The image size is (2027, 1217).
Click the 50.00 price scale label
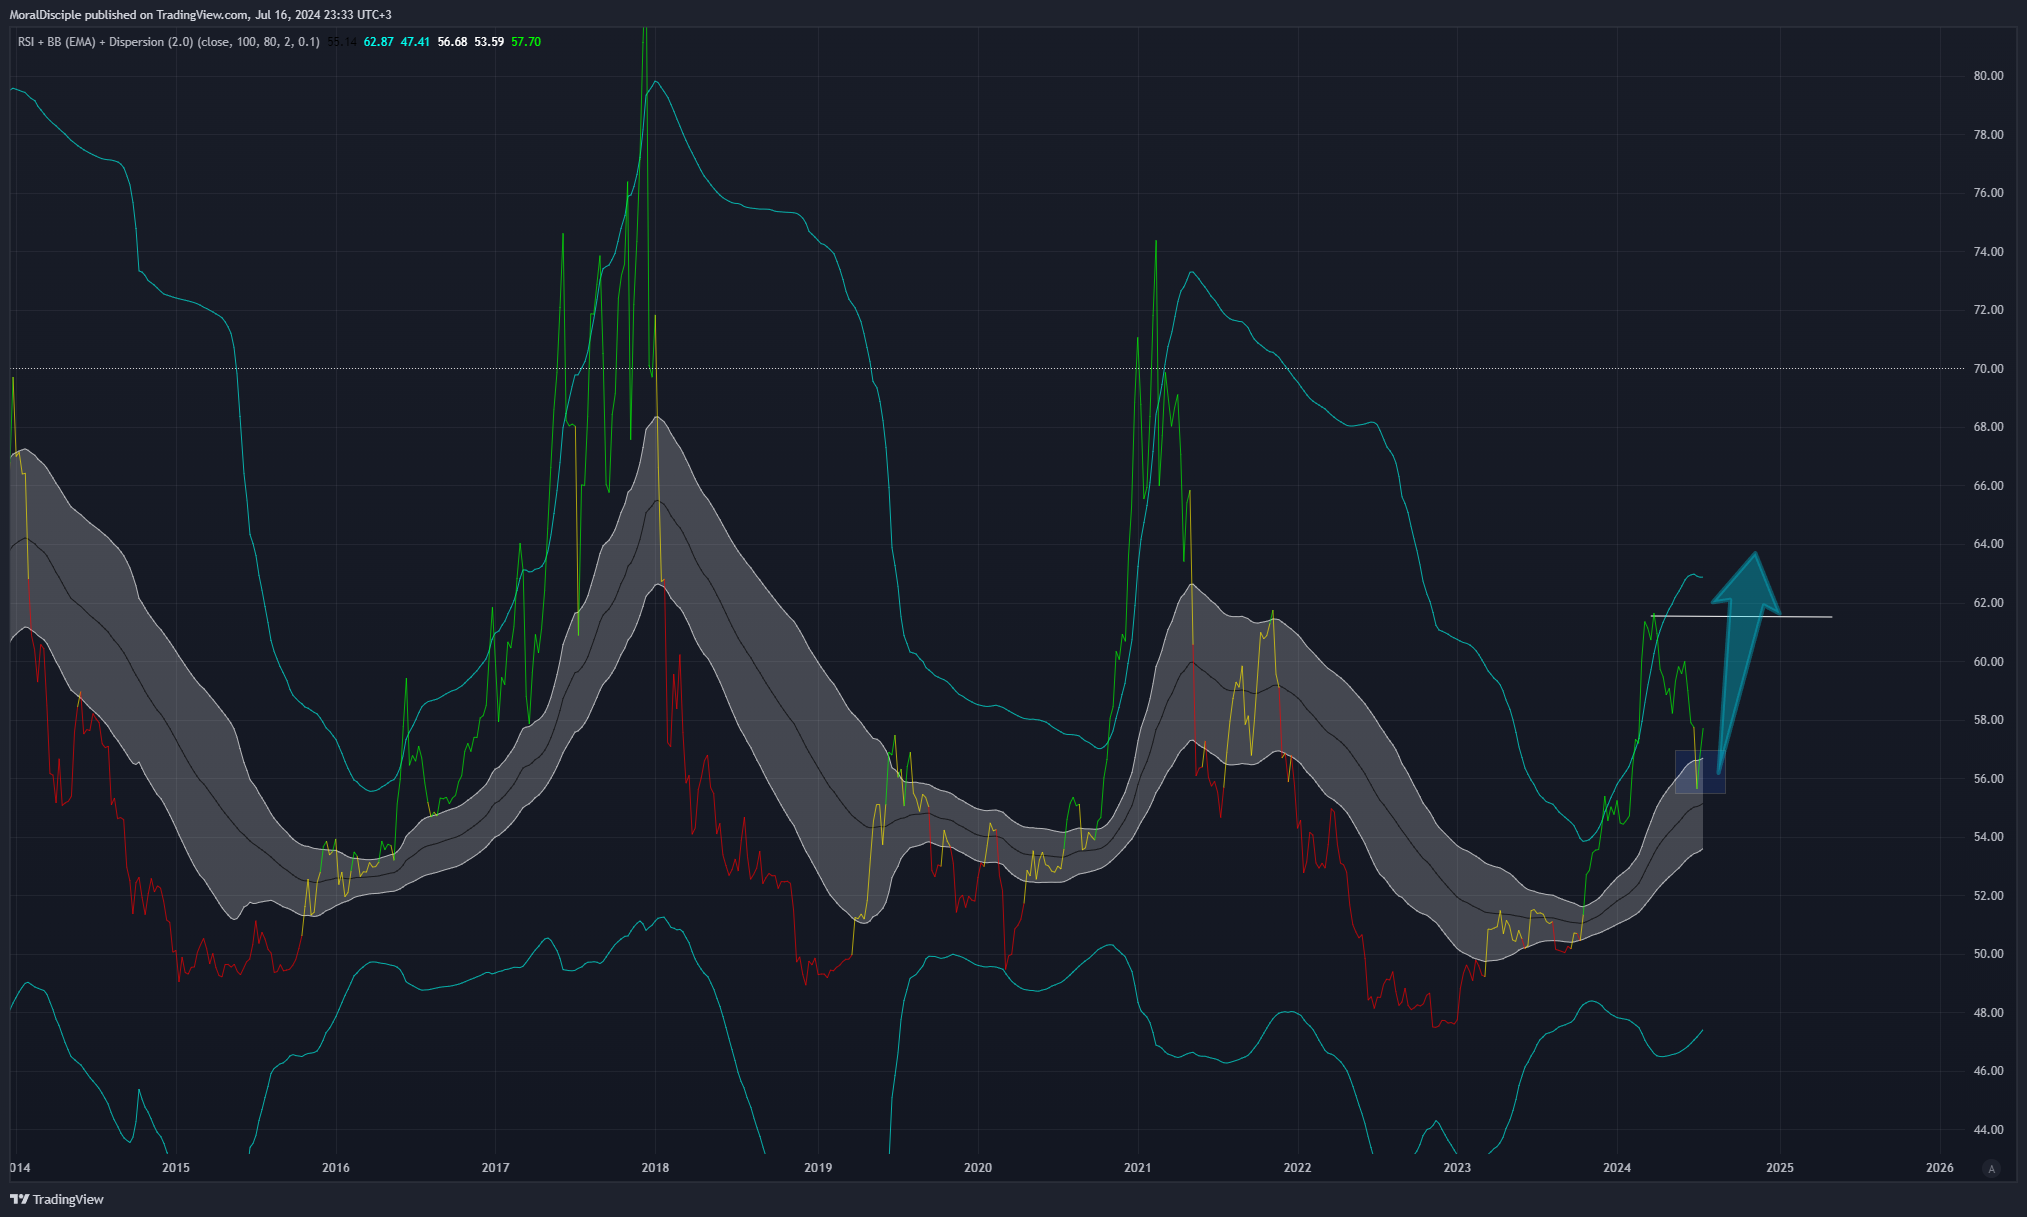[x=1988, y=954]
